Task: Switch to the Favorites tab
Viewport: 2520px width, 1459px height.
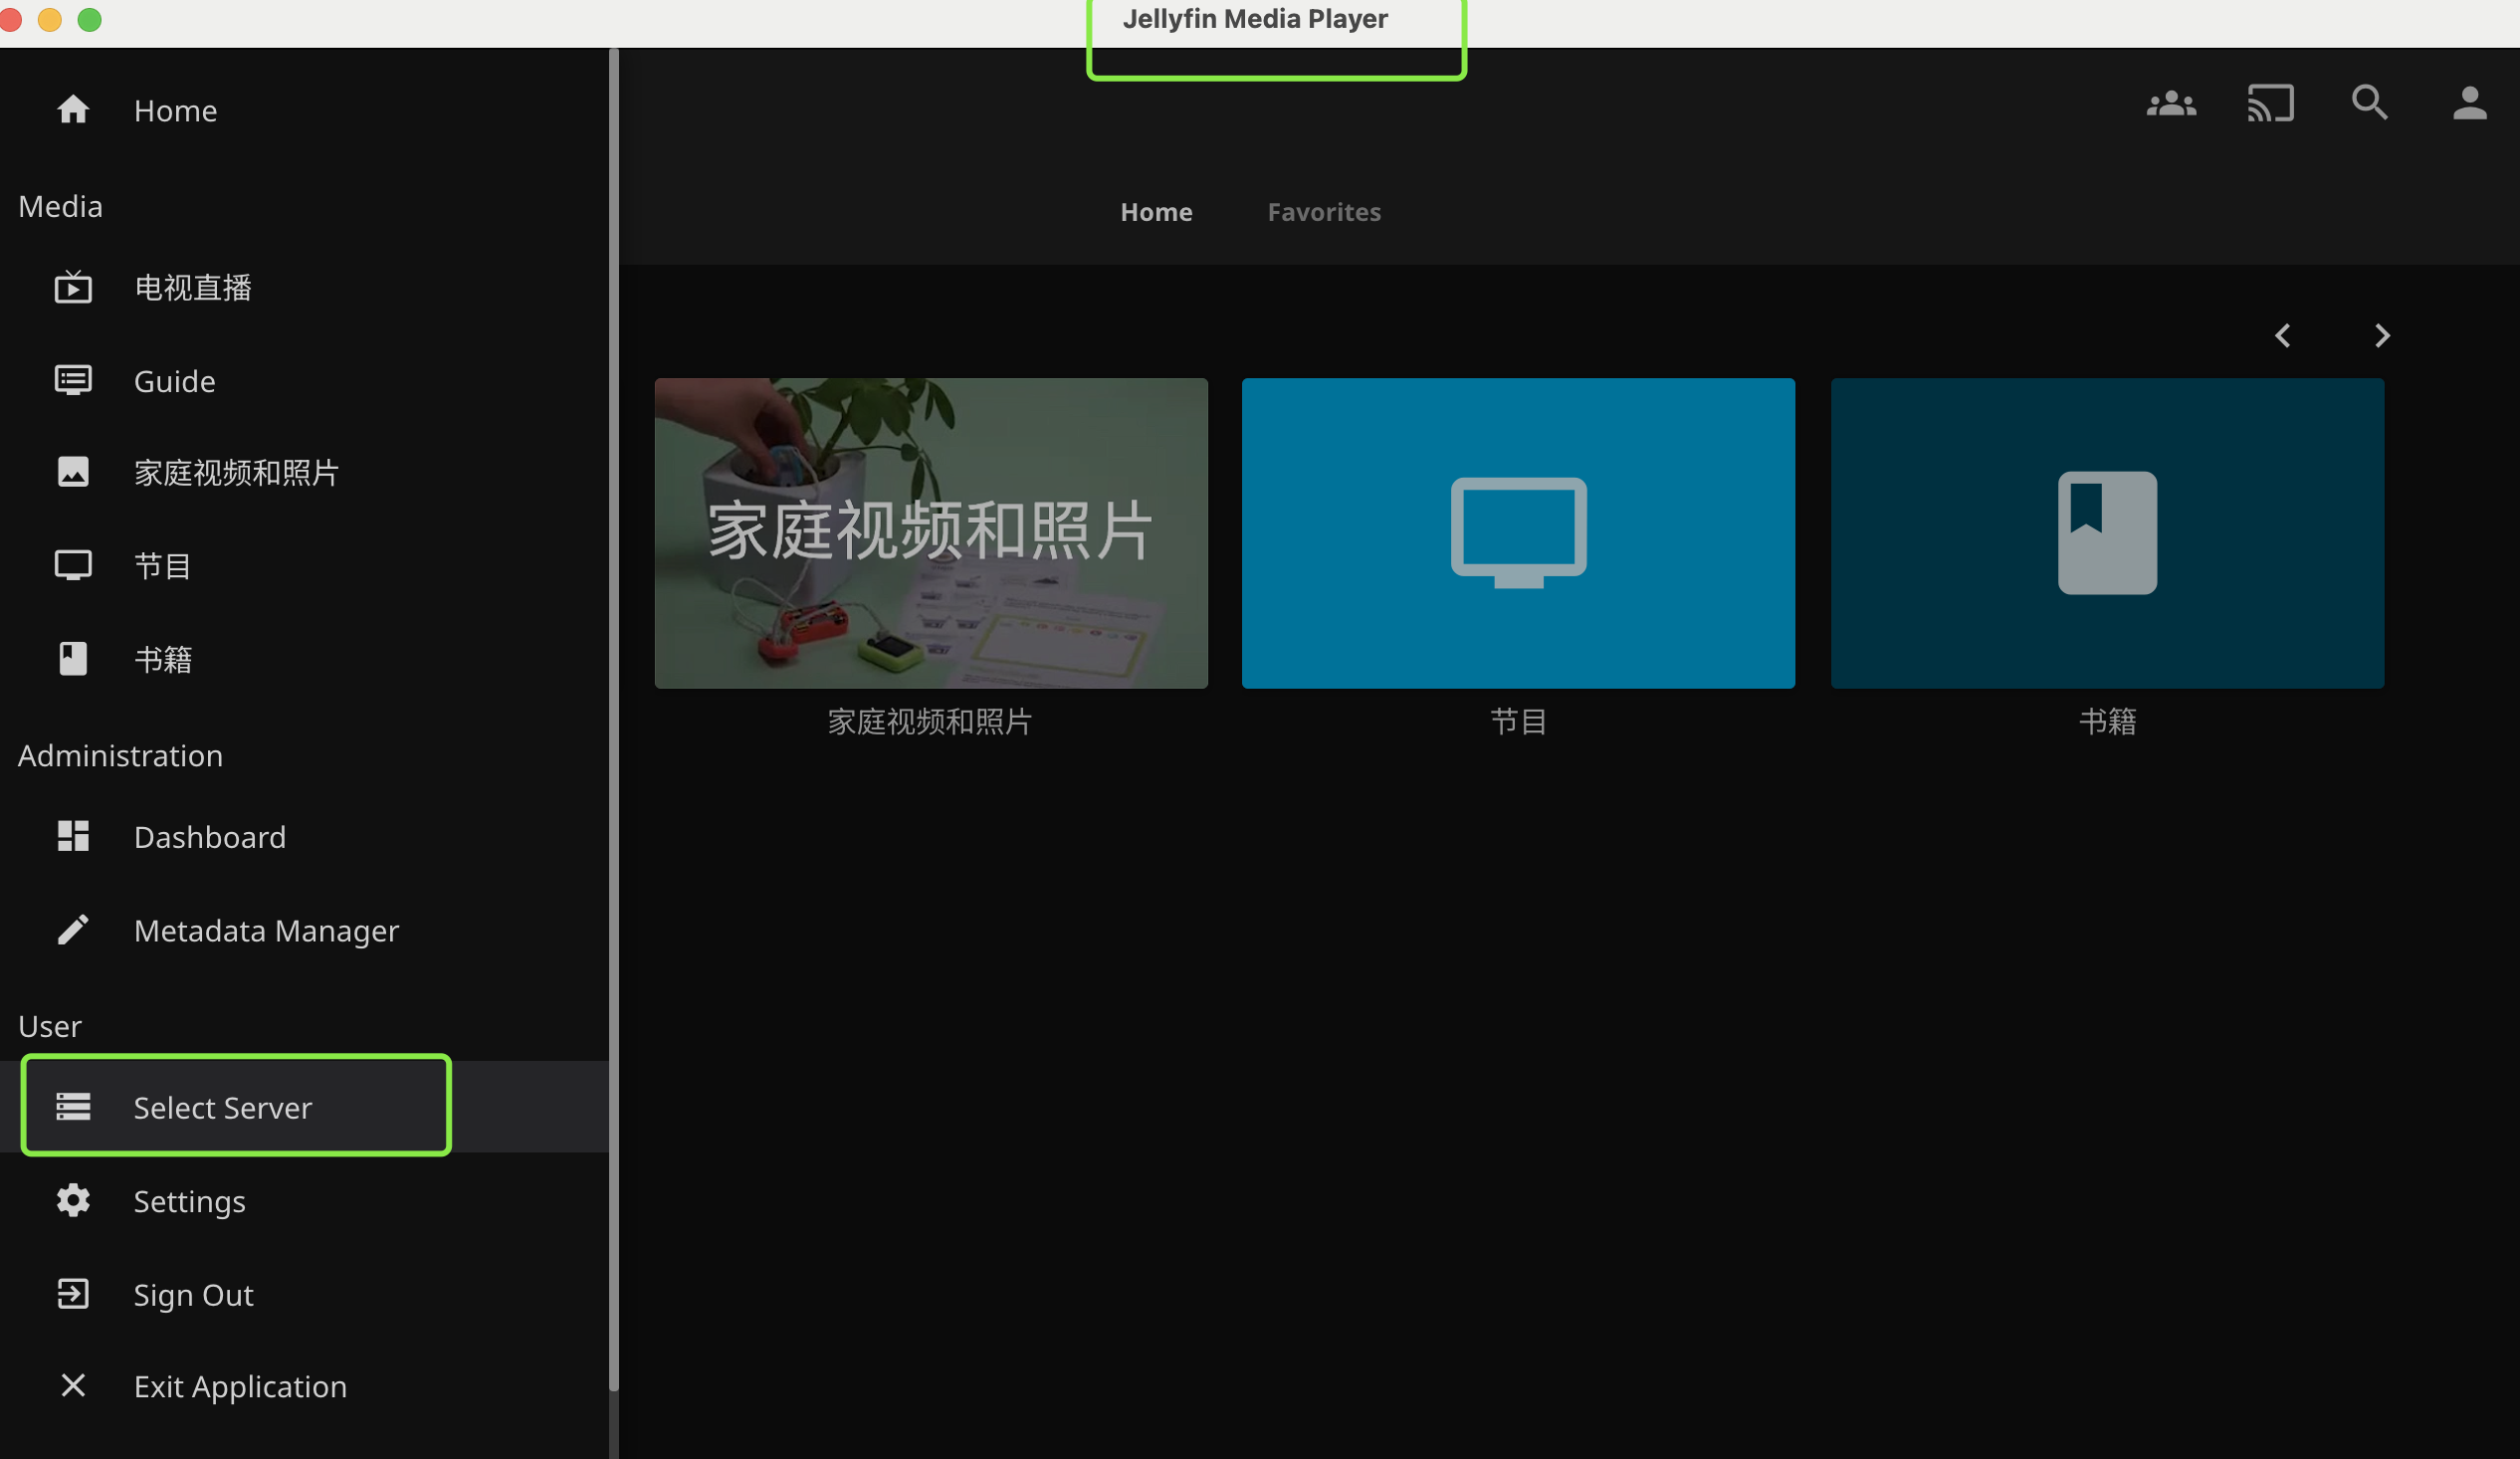Action: pos(1323,212)
